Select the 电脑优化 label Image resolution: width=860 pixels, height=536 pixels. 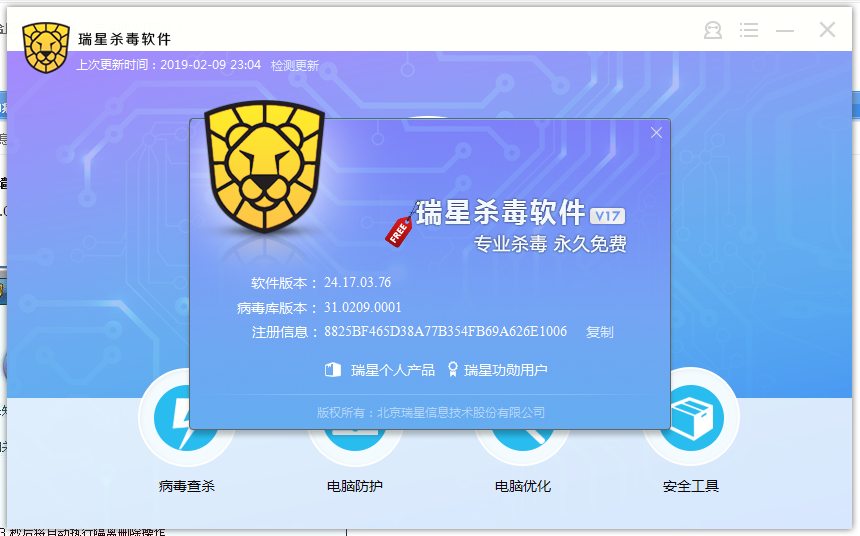(523, 486)
